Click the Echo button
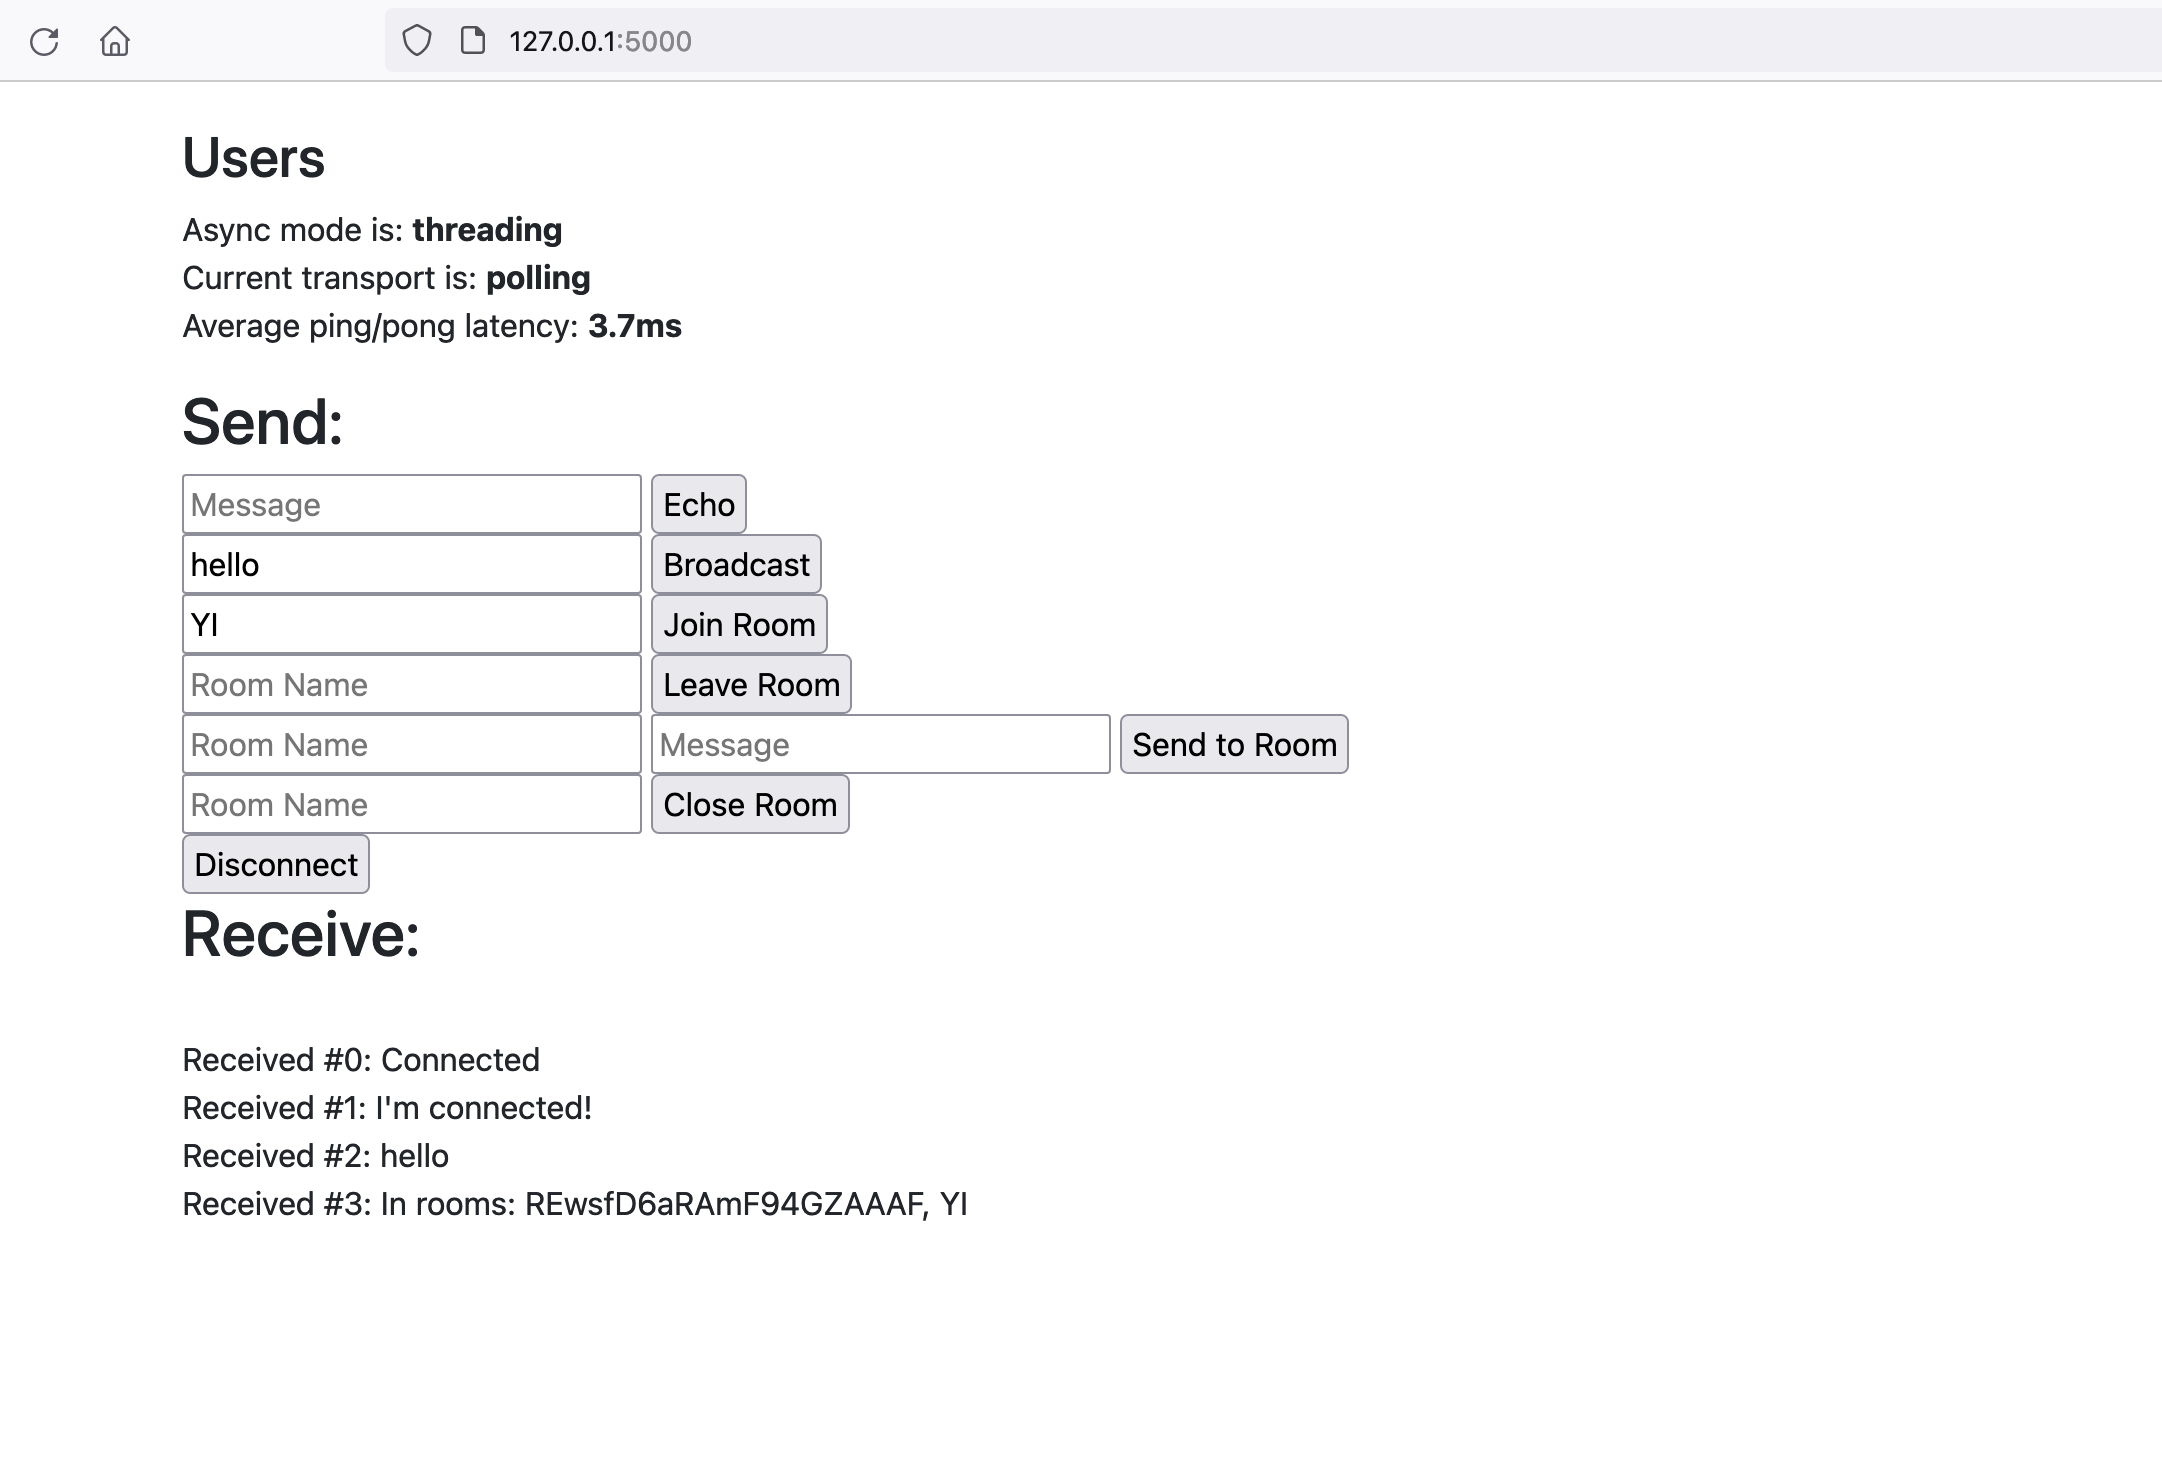The image size is (2162, 1482). click(698, 504)
